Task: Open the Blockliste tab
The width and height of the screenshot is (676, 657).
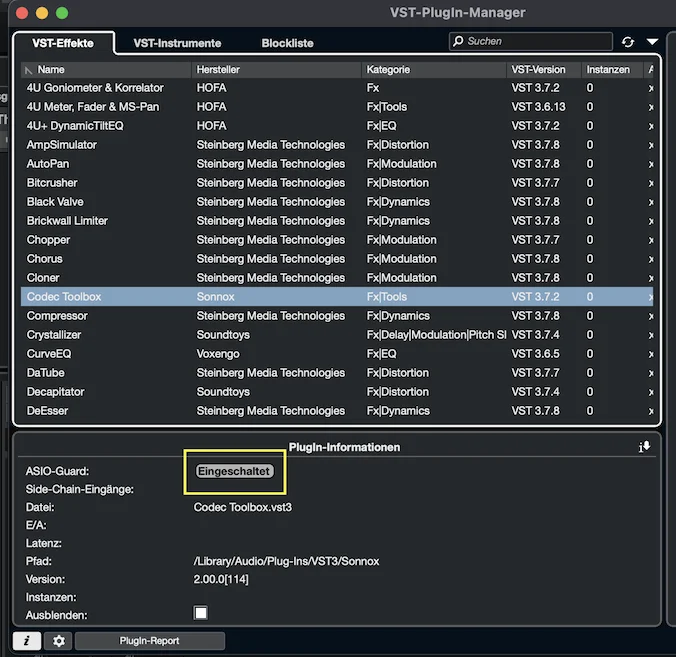Action: (x=287, y=43)
